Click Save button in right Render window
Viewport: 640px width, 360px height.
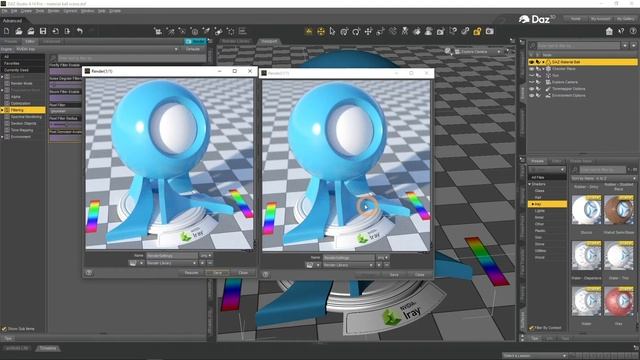click(x=394, y=274)
